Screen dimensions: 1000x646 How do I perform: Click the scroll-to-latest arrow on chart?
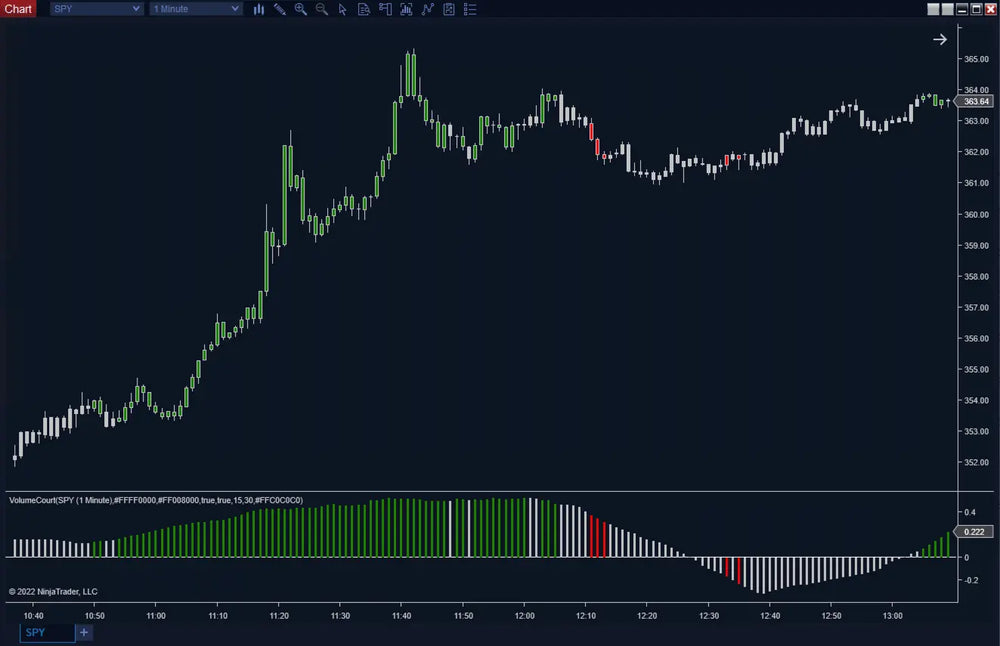coord(940,39)
